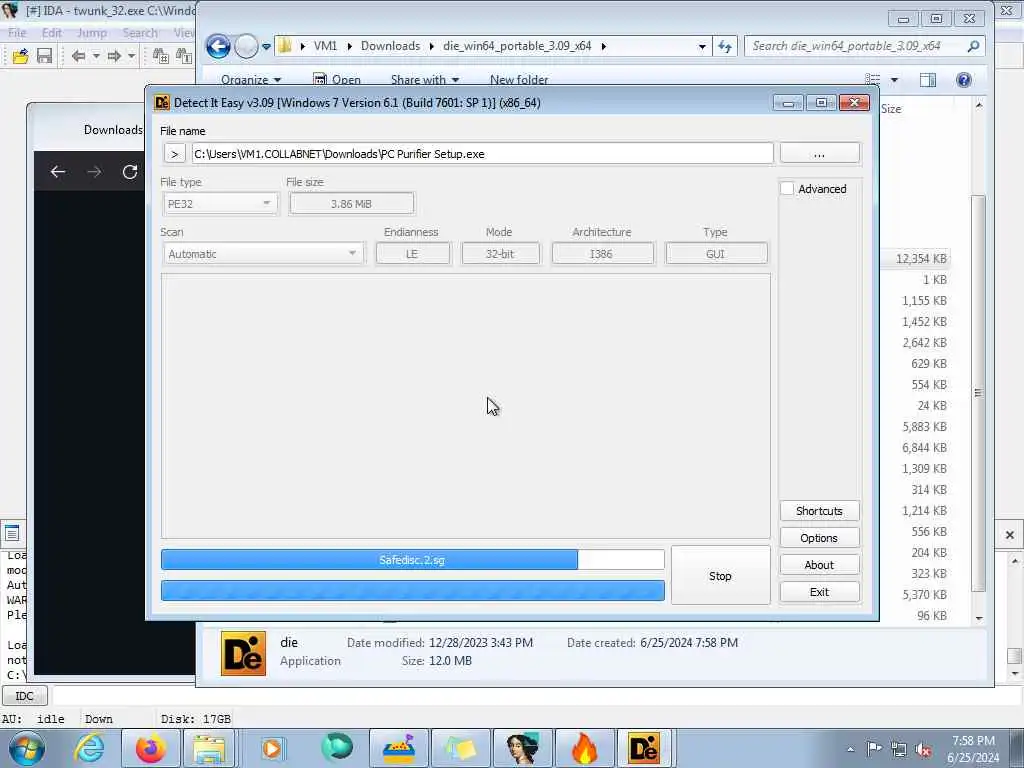The width and height of the screenshot is (1024, 768).
Task: Click the Firefox taskbar icon
Action: pyautogui.click(x=151, y=748)
